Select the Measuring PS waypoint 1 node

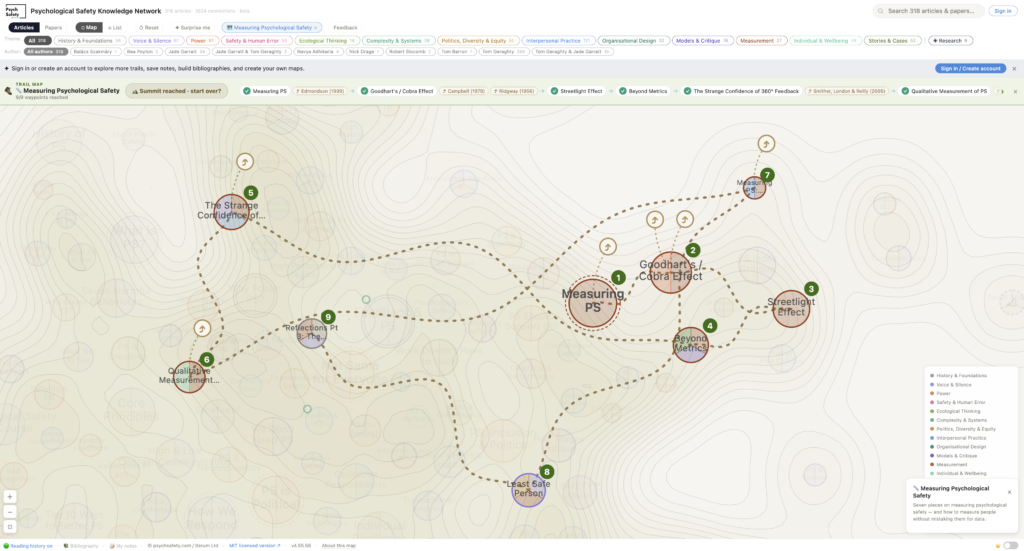[x=592, y=302]
